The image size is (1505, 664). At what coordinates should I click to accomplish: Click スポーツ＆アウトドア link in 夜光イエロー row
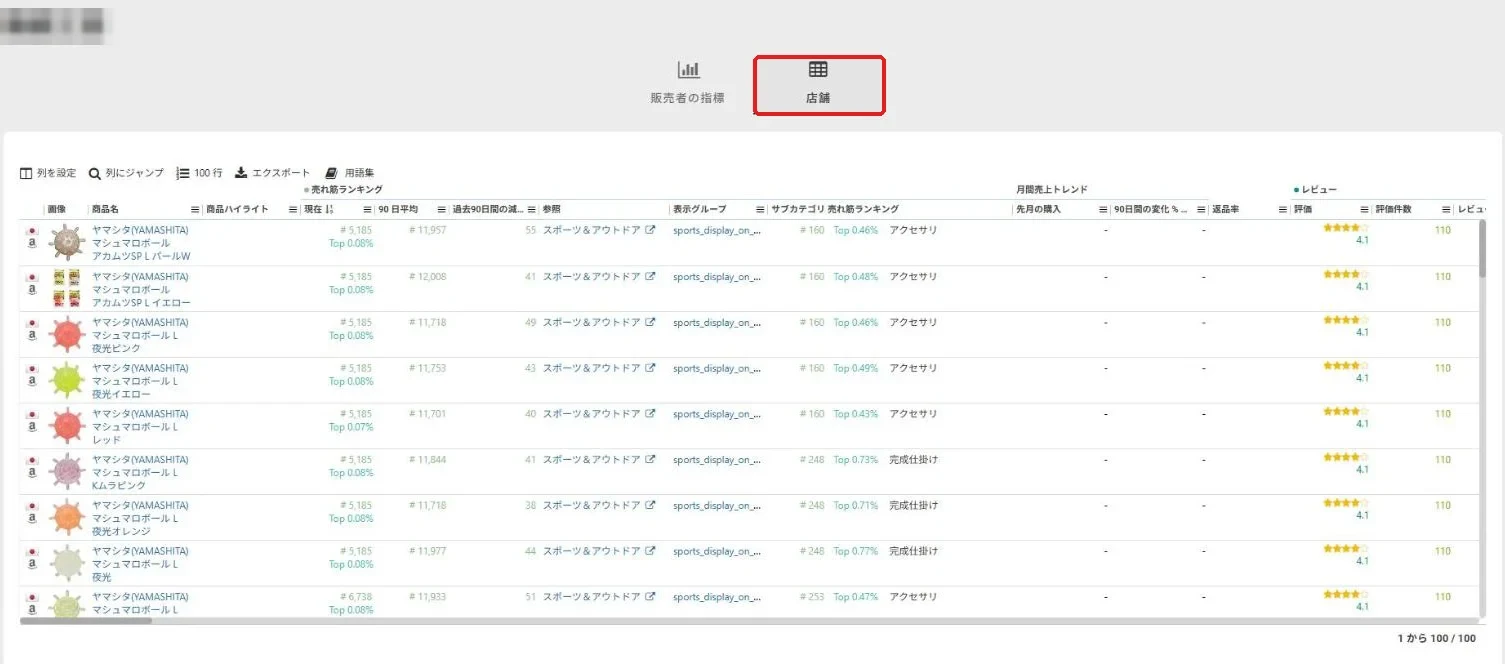coord(591,368)
